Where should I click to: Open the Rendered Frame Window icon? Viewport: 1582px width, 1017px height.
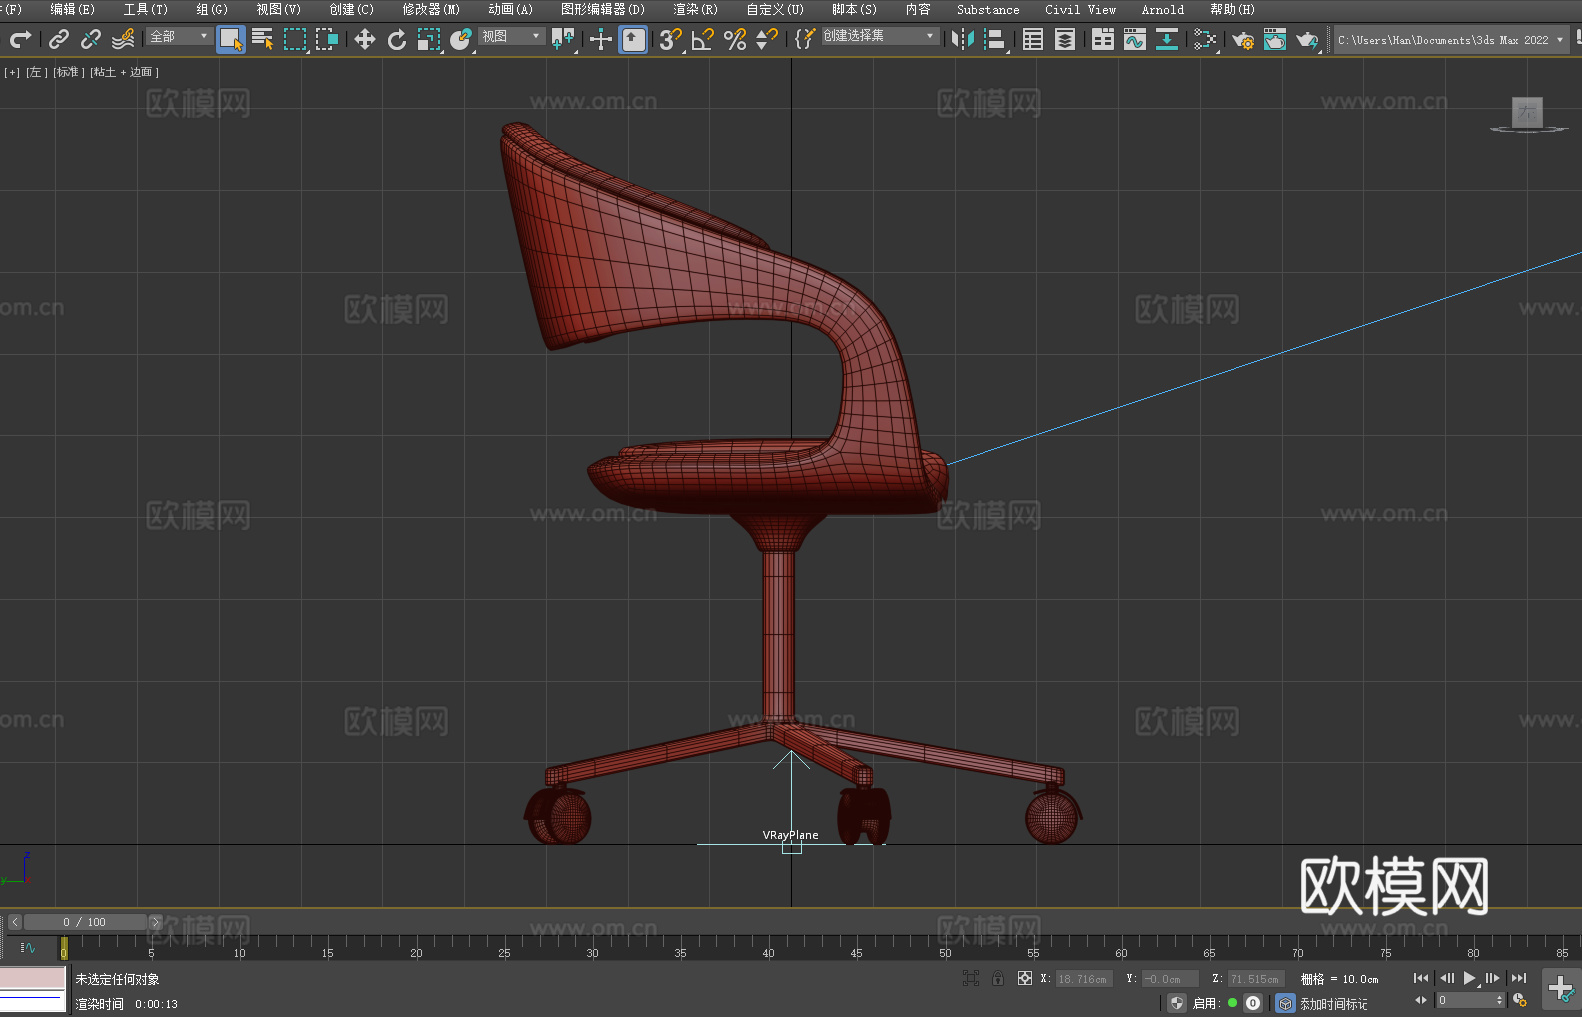point(1275,39)
